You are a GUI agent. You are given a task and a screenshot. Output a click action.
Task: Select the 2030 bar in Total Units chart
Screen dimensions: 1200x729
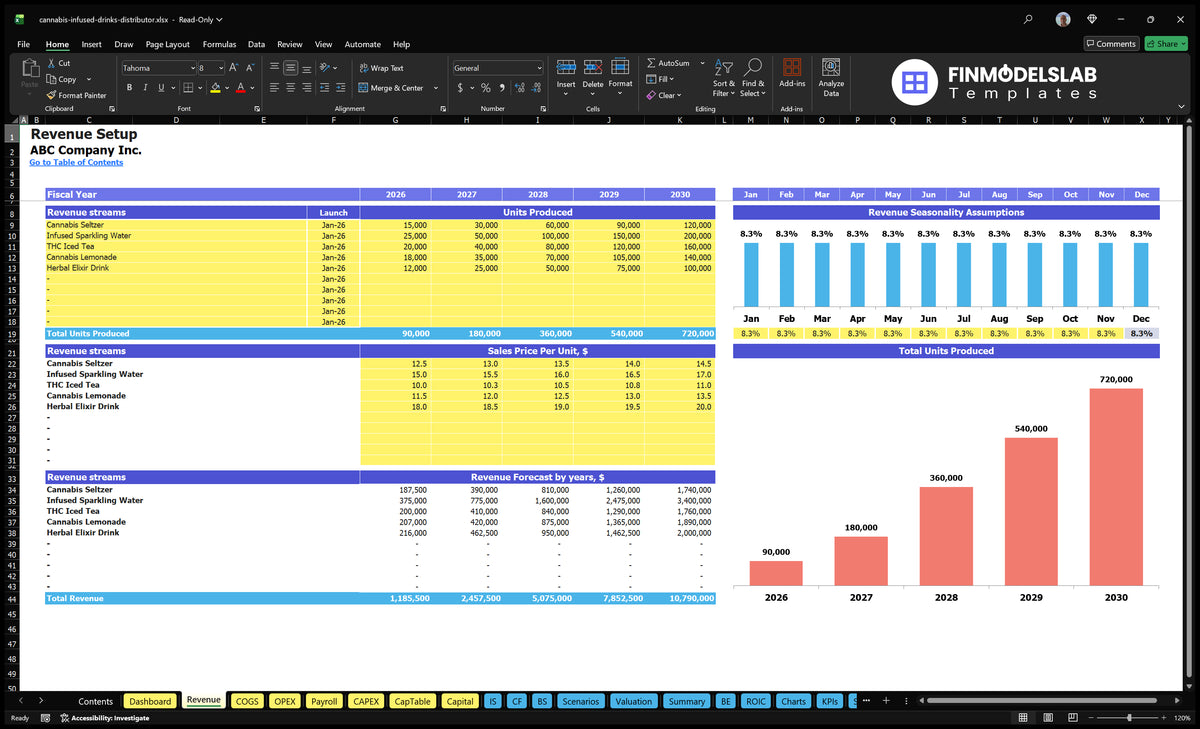(1116, 487)
